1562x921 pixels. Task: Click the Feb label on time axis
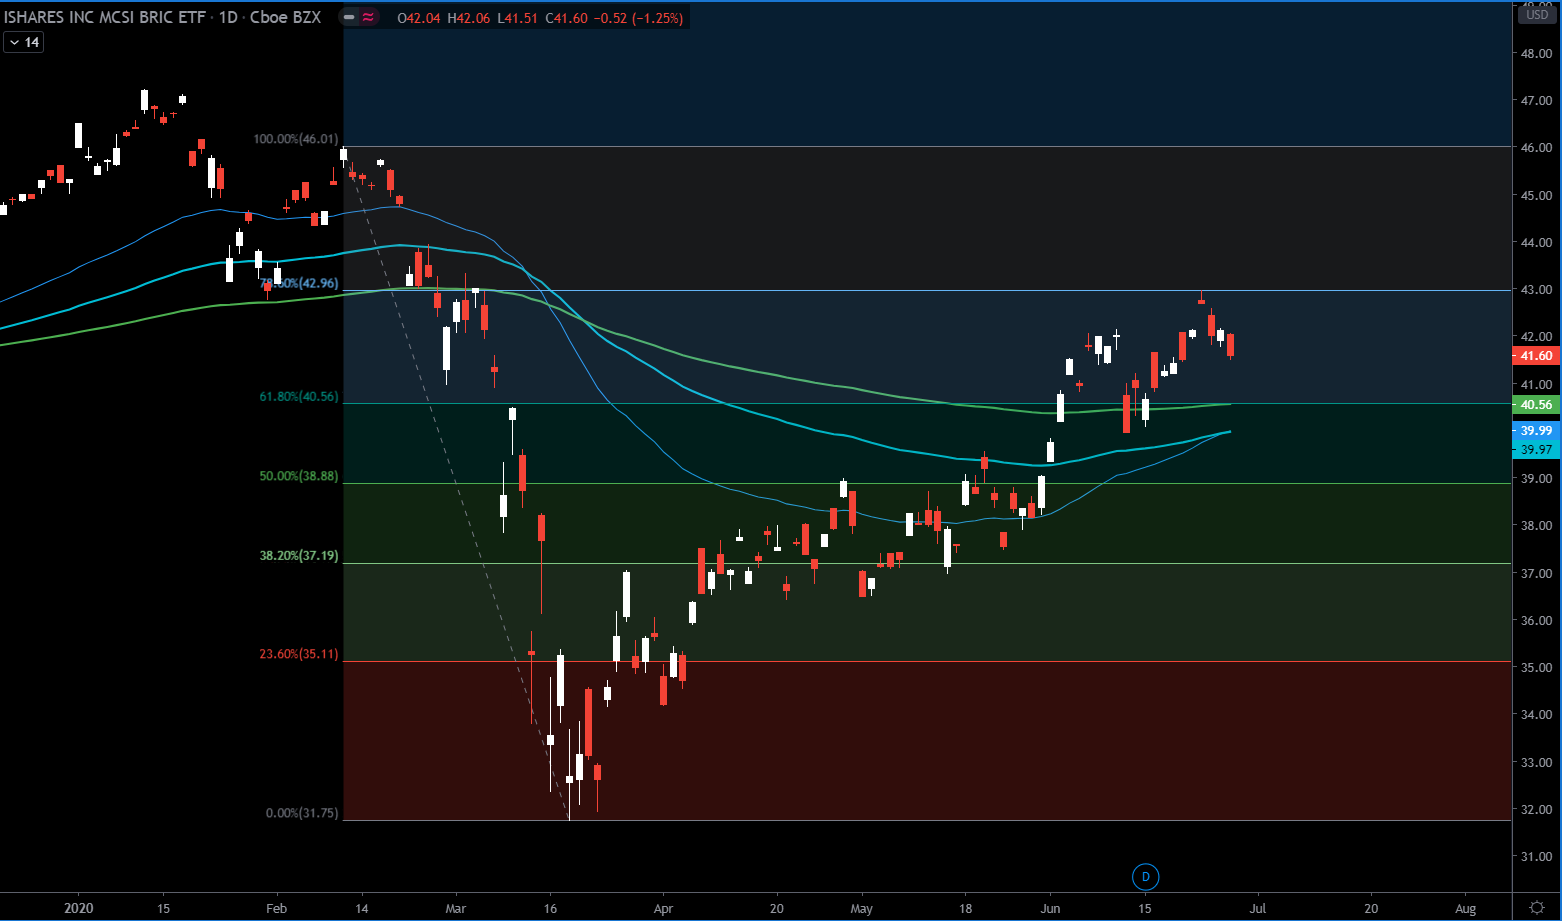(277, 909)
